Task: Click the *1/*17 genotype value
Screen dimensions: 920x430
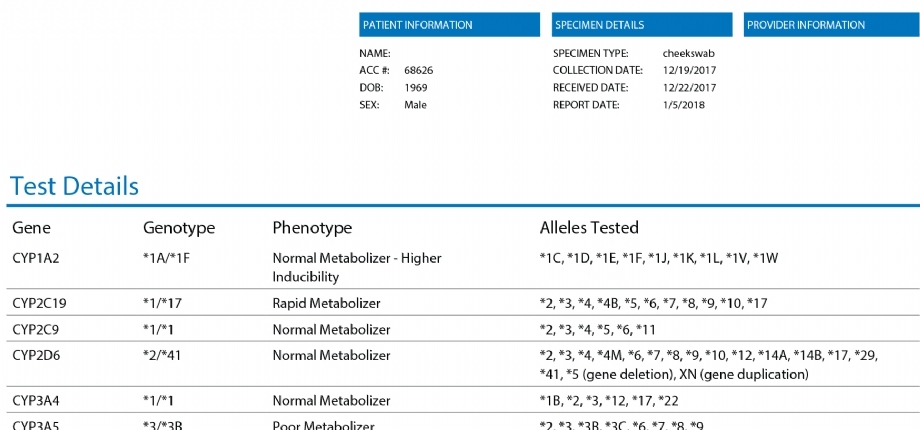Action: point(163,303)
